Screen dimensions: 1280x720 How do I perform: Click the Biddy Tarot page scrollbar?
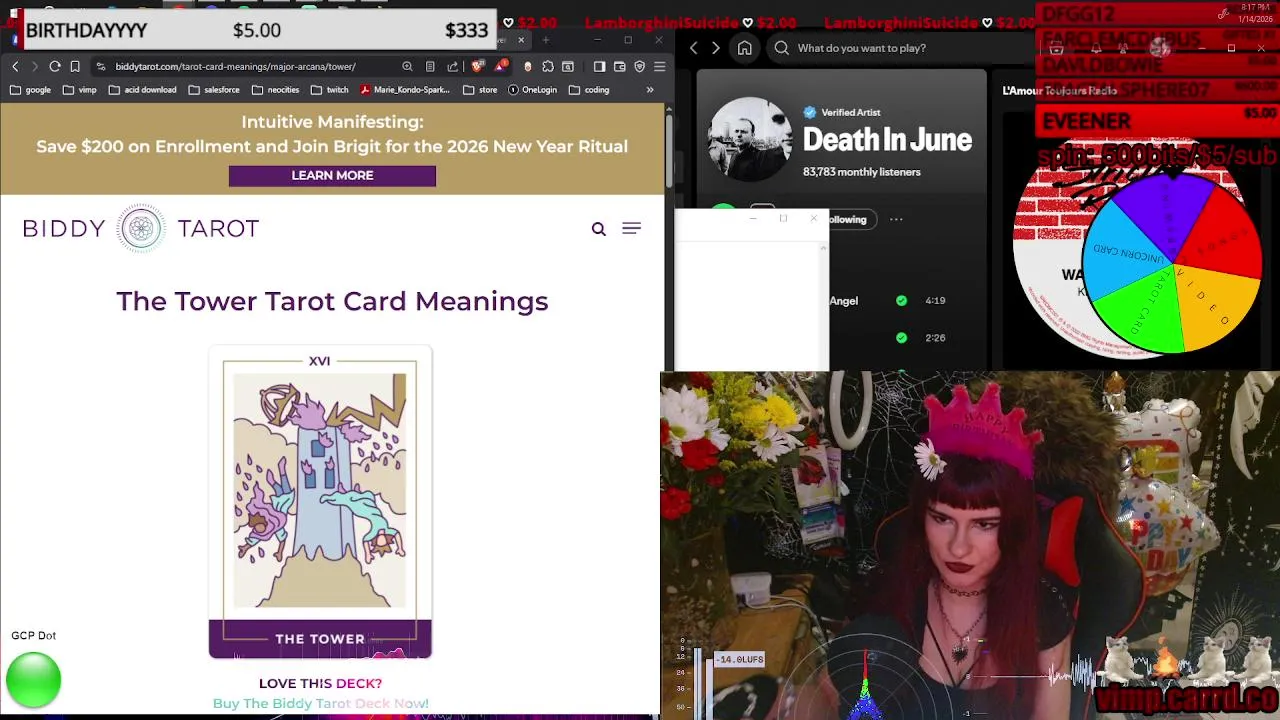click(x=668, y=150)
